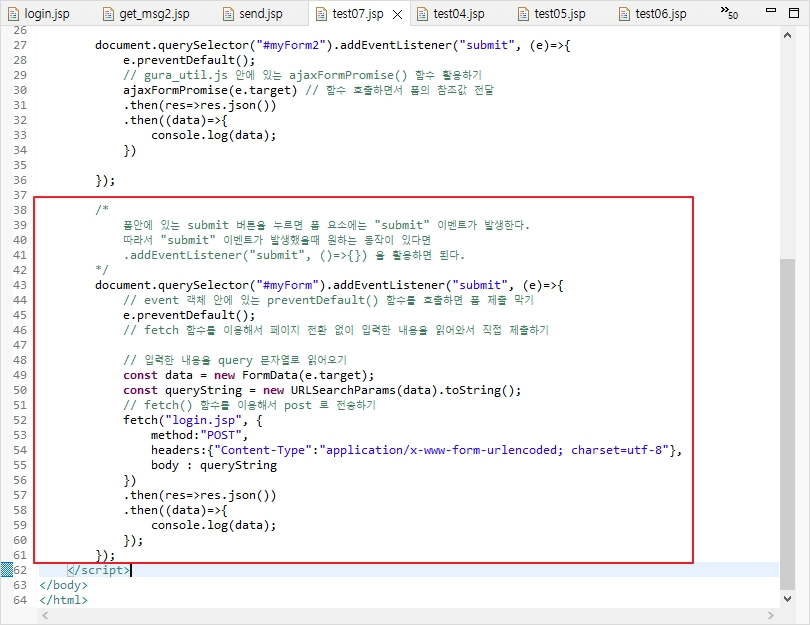Click console.log(data); on line 33

(214, 135)
